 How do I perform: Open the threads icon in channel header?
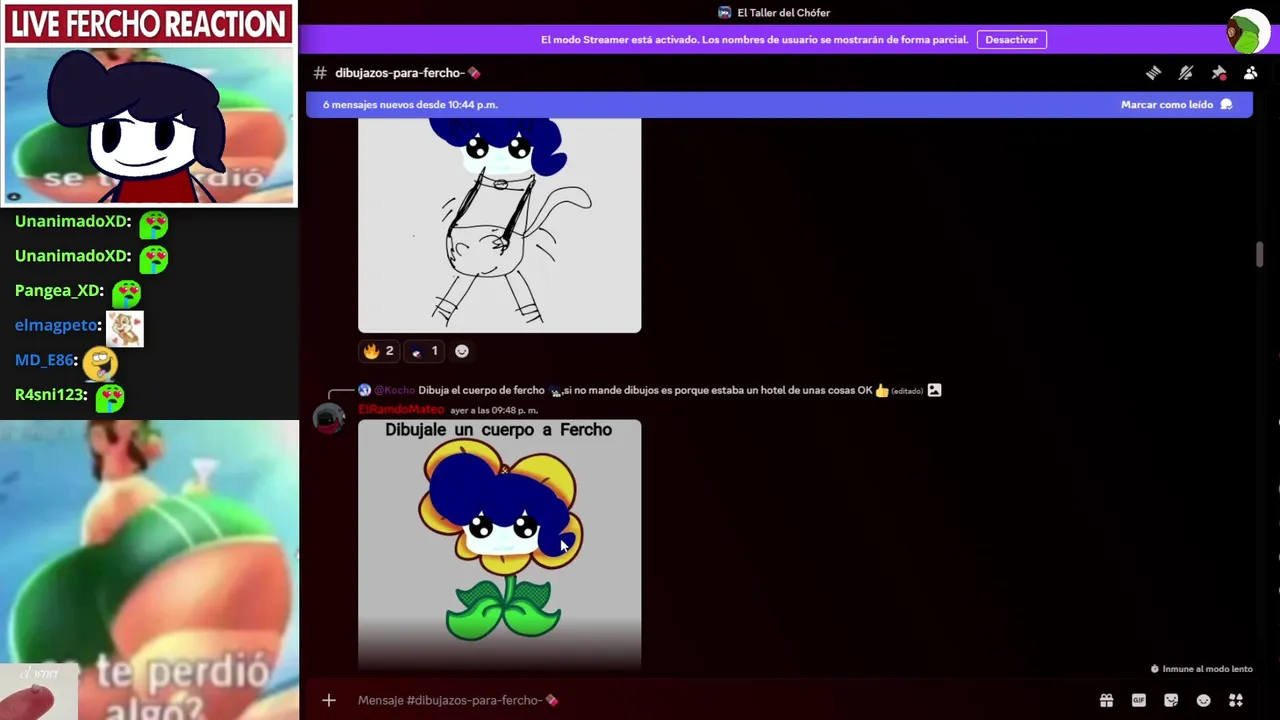pyautogui.click(x=1153, y=73)
